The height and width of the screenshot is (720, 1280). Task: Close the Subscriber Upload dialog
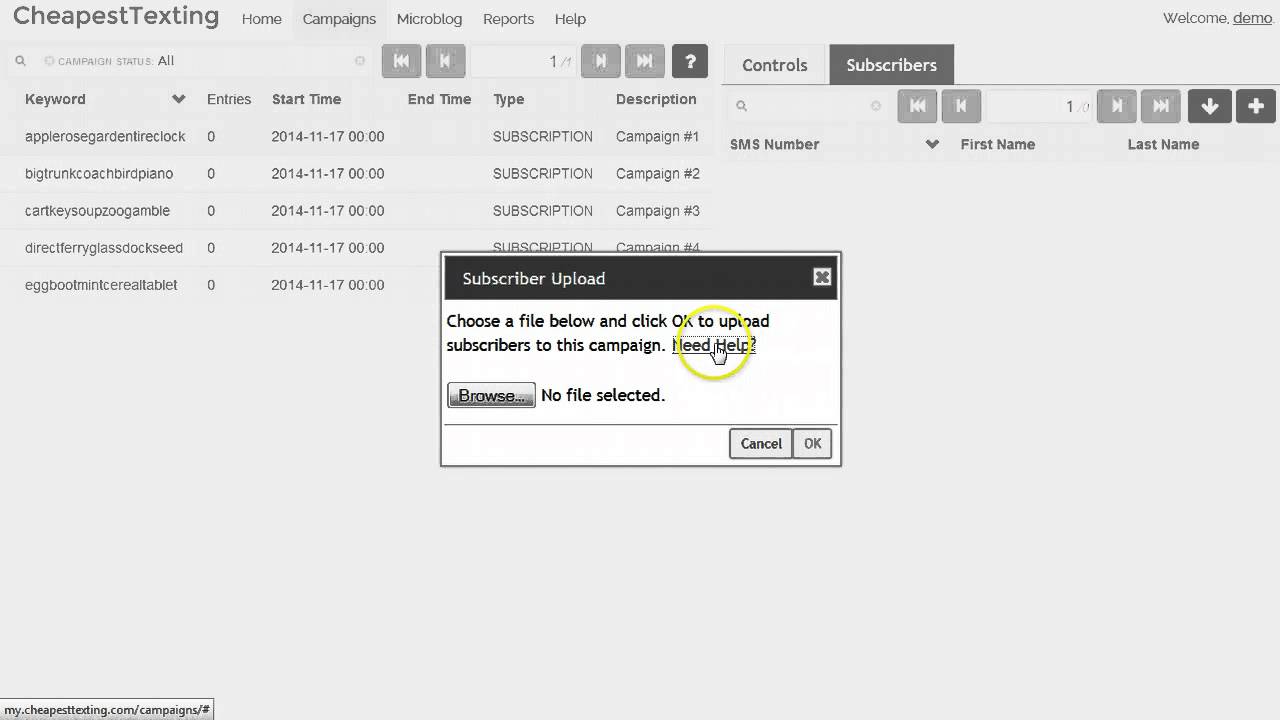pos(822,278)
